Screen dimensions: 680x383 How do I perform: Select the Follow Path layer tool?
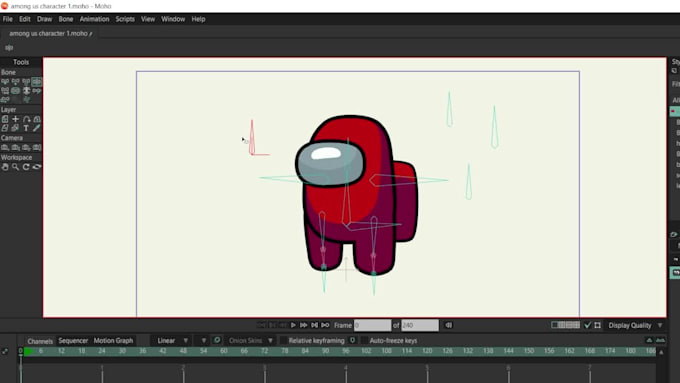(x=26, y=119)
